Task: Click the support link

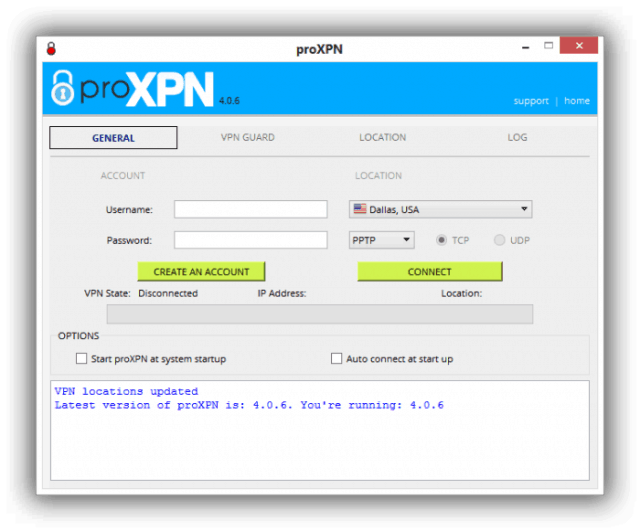Action: click(x=531, y=101)
